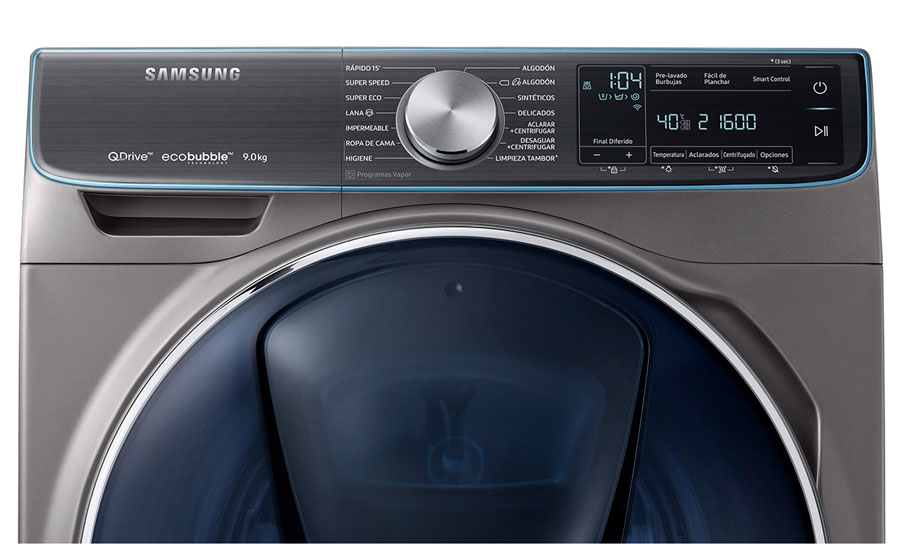Tap the start/pause button

821,131
